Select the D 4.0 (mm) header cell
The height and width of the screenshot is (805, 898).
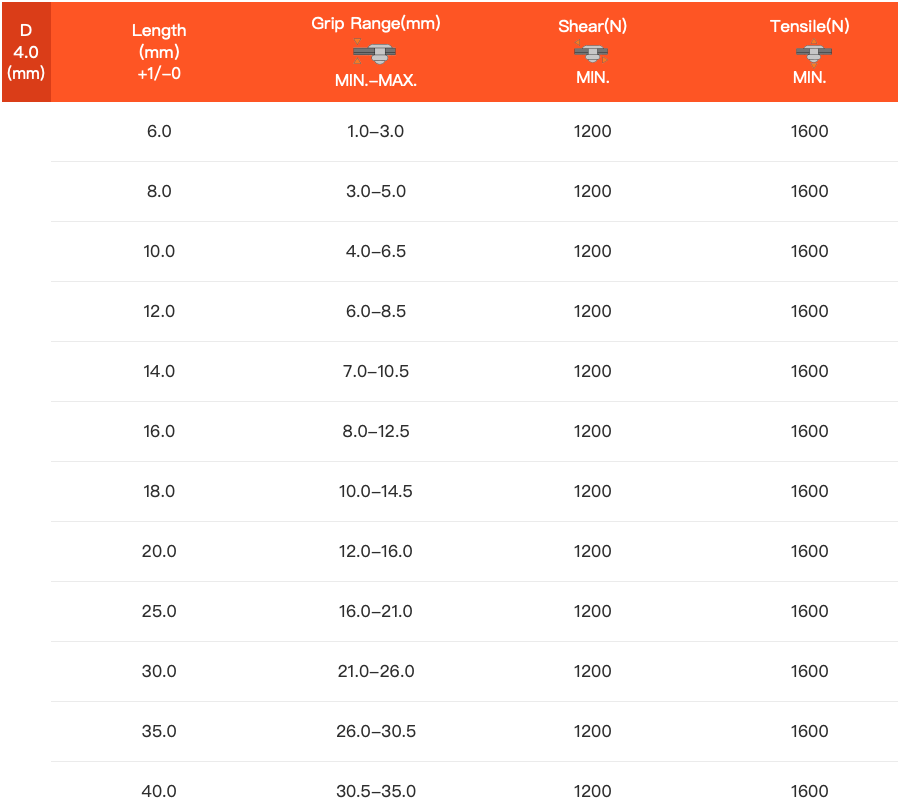26,52
